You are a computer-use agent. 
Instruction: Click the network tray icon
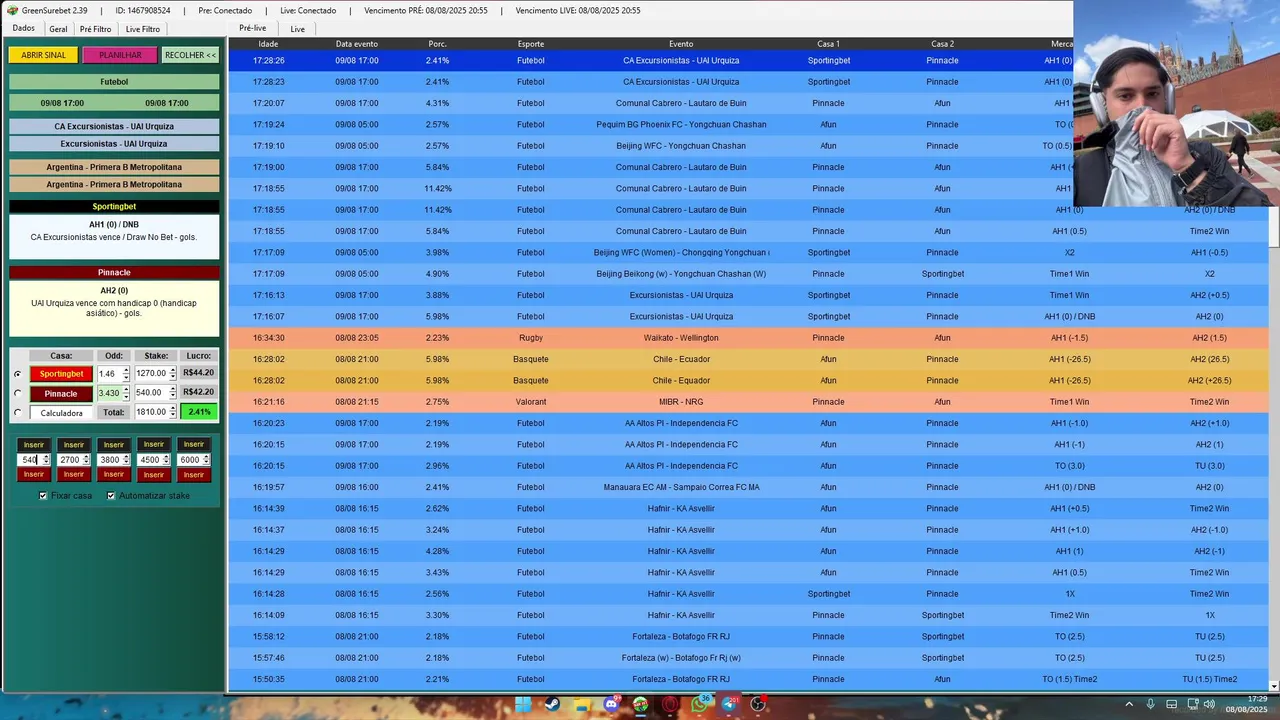[x=1191, y=704]
